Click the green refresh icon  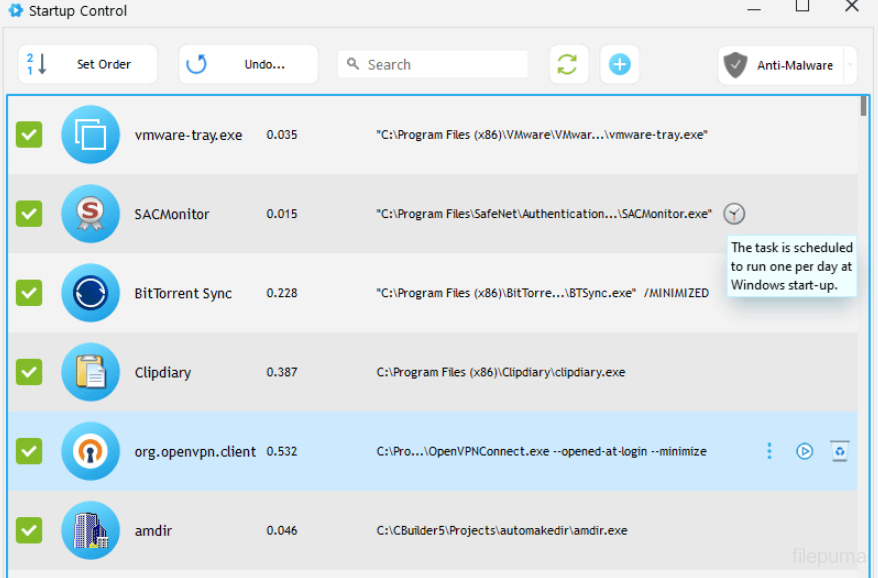tap(568, 64)
